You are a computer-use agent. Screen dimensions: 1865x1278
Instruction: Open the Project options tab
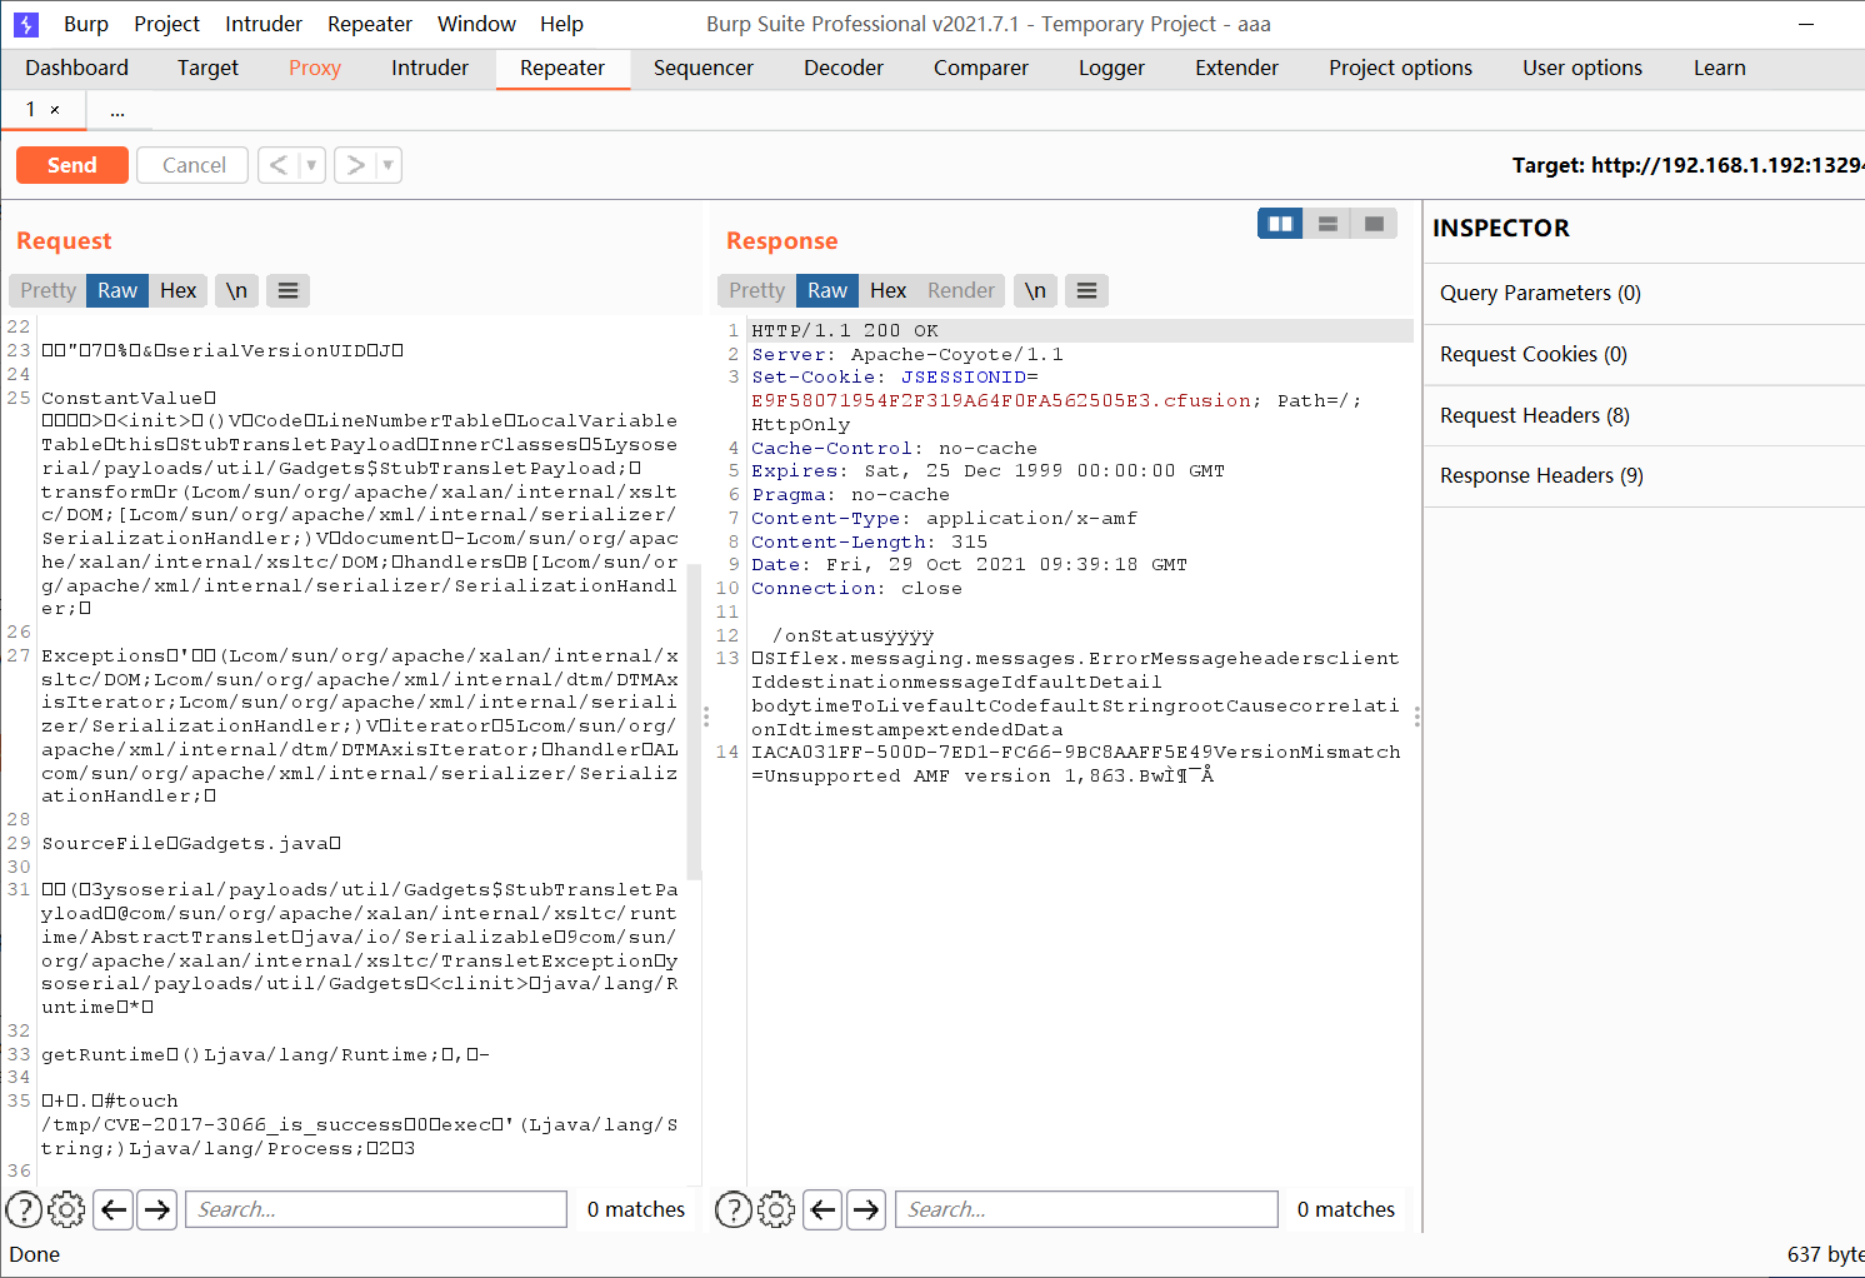(1401, 68)
